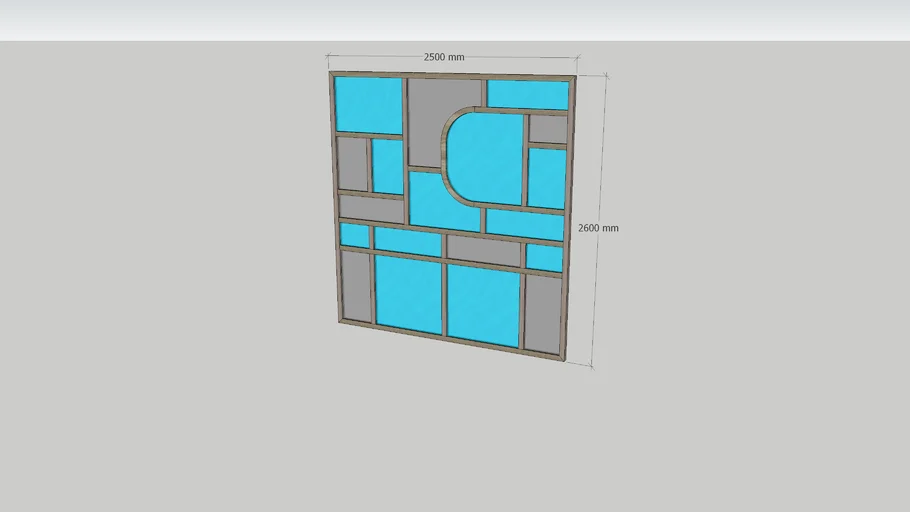
Task: Select the tall cyan panel on the right edge
Action: [x=546, y=179]
